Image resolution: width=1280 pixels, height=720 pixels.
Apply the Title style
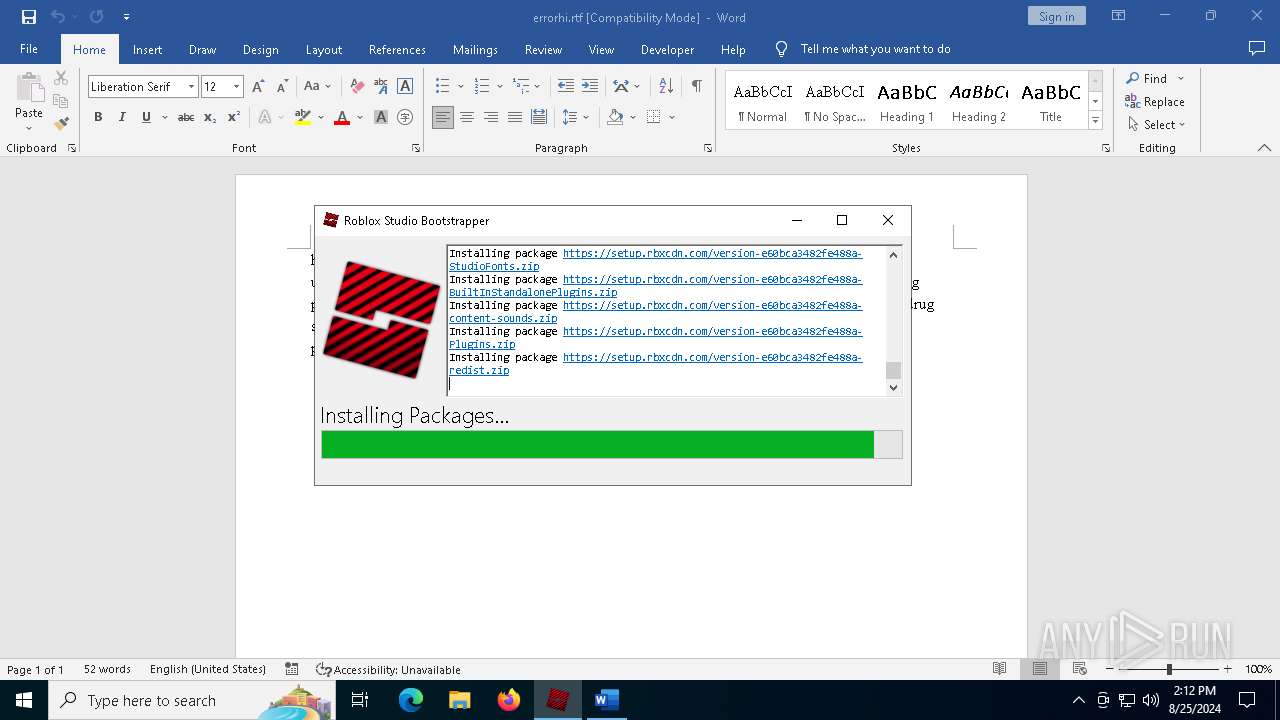[1051, 101]
